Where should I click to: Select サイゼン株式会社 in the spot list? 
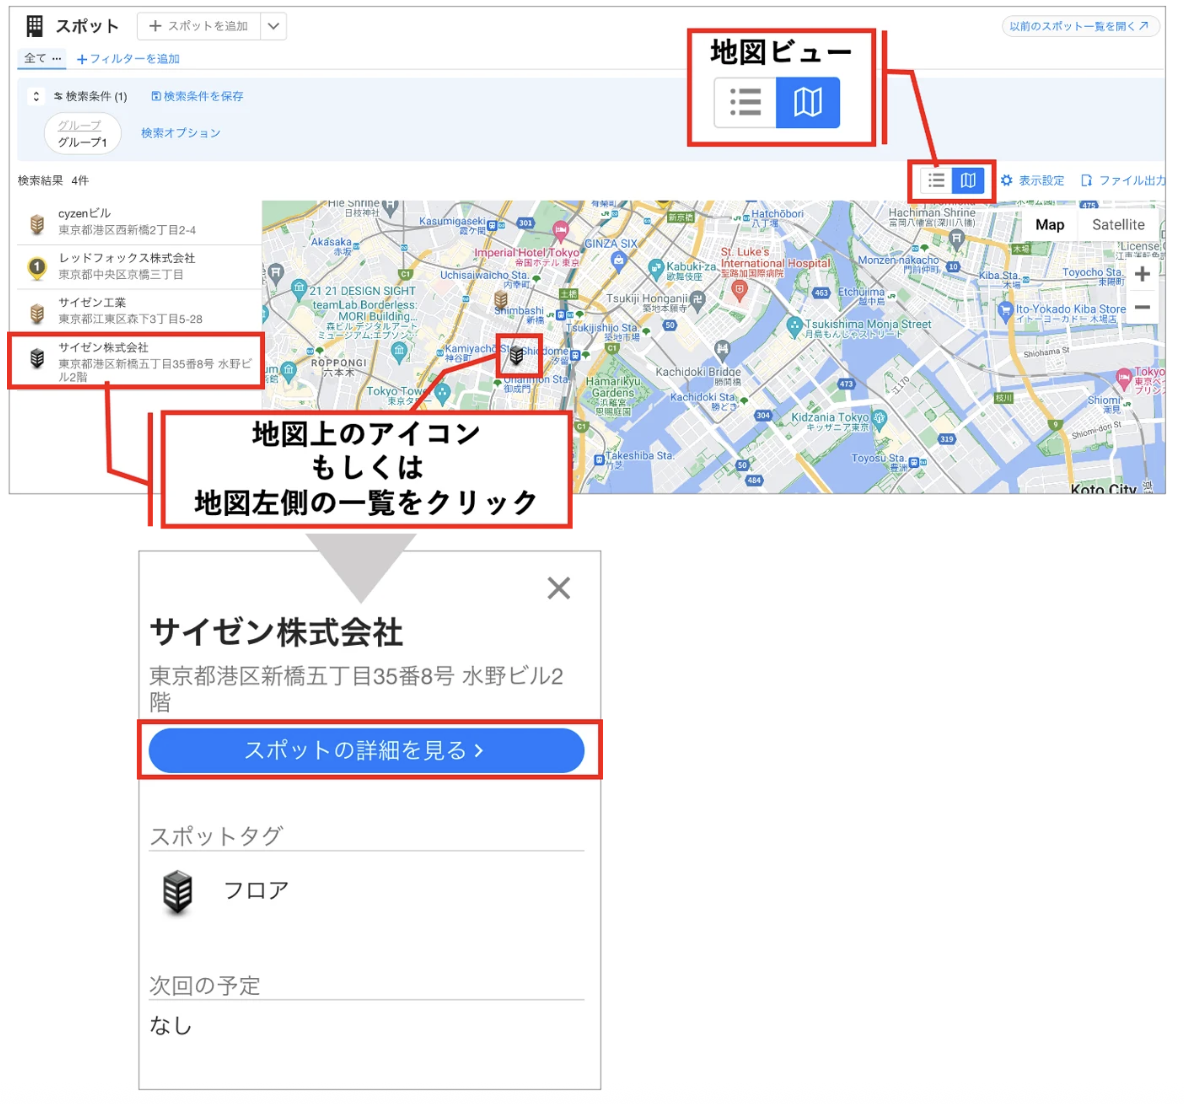(x=140, y=361)
